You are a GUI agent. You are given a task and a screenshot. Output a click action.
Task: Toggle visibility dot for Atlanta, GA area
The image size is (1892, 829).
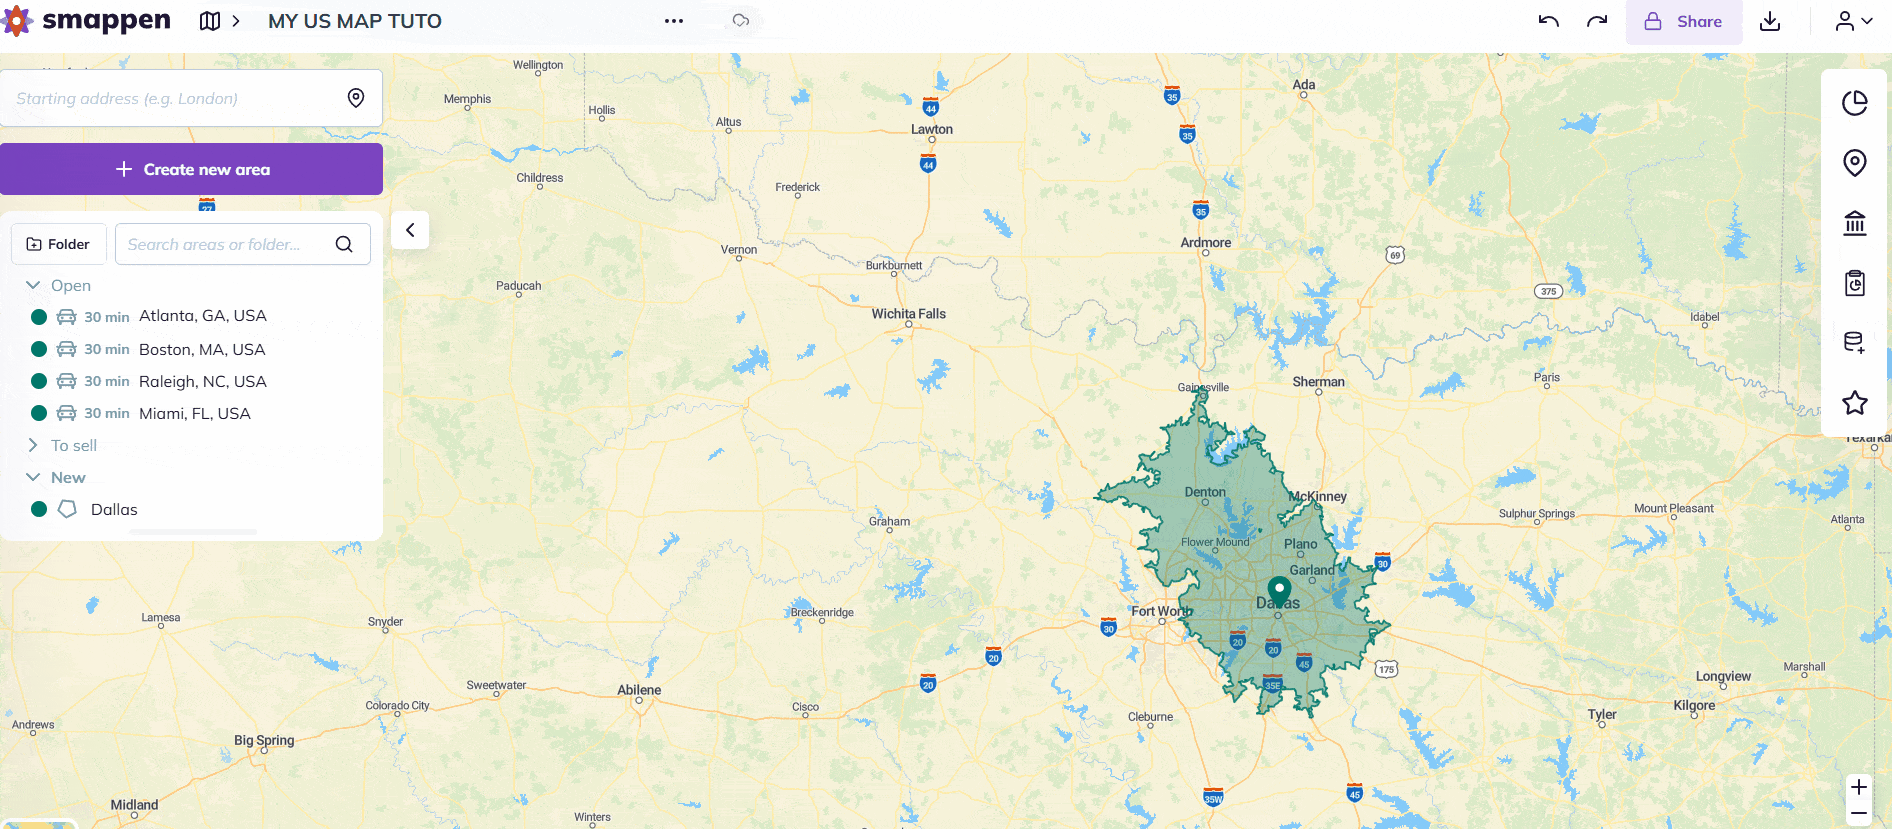(39, 317)
